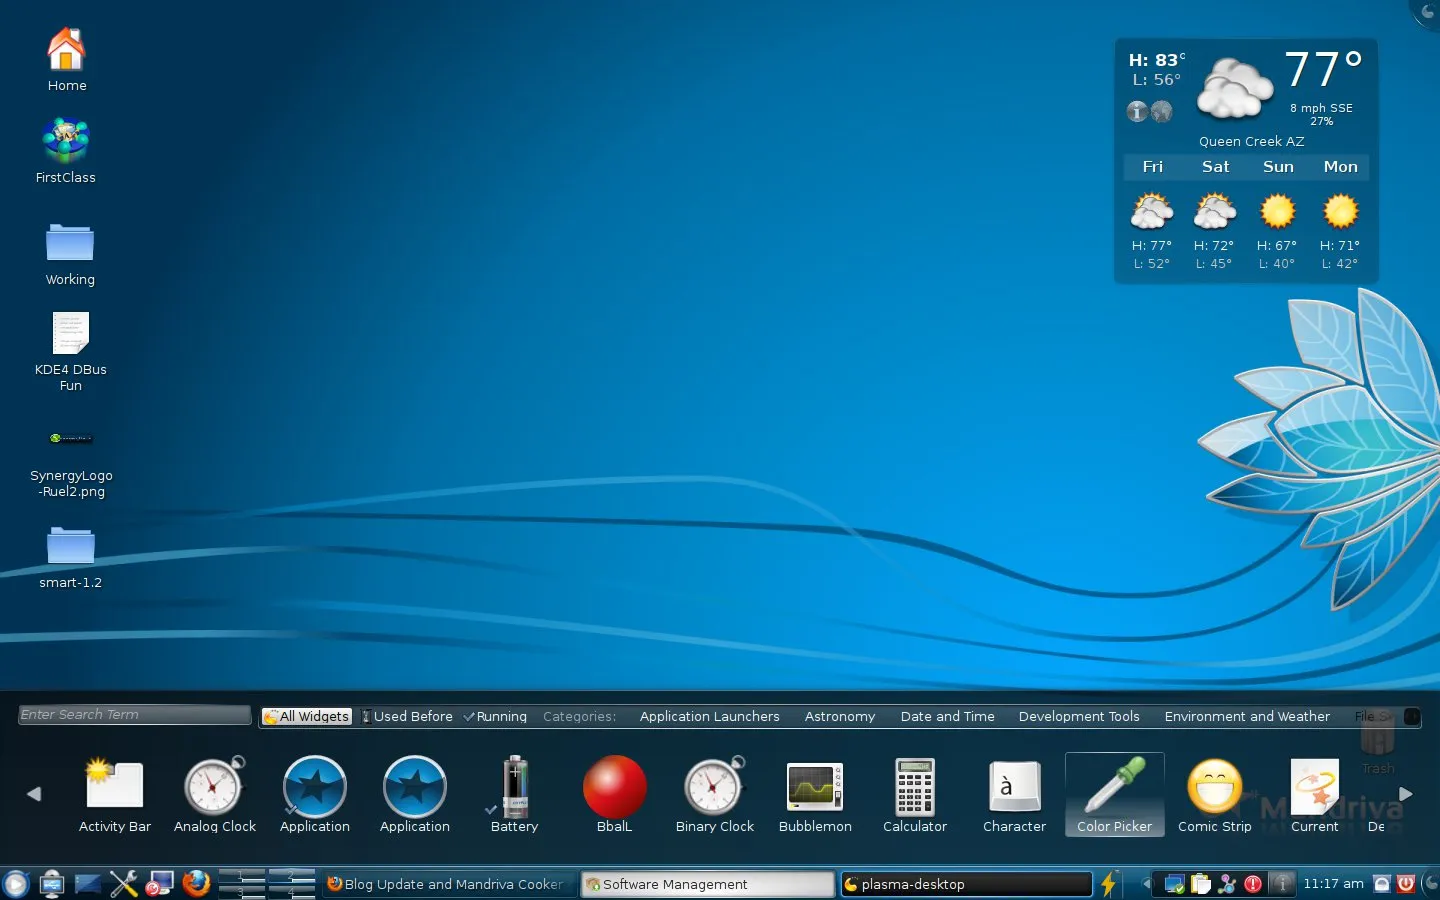Expand hidden system tray icons arrow
Screen dimensions: 1440x900
[1146, 884]
